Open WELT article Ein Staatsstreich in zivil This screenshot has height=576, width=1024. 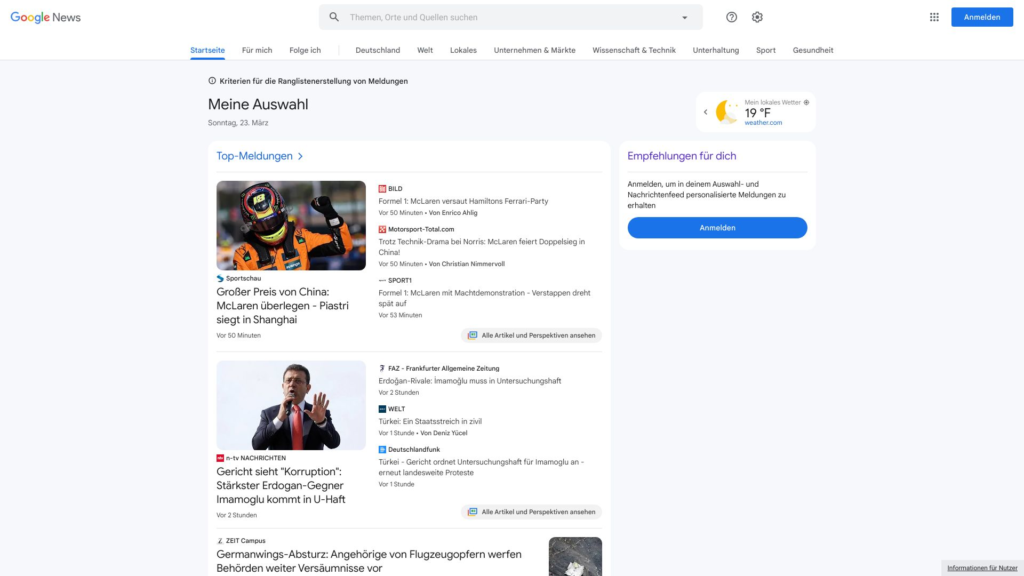(430, 421)
